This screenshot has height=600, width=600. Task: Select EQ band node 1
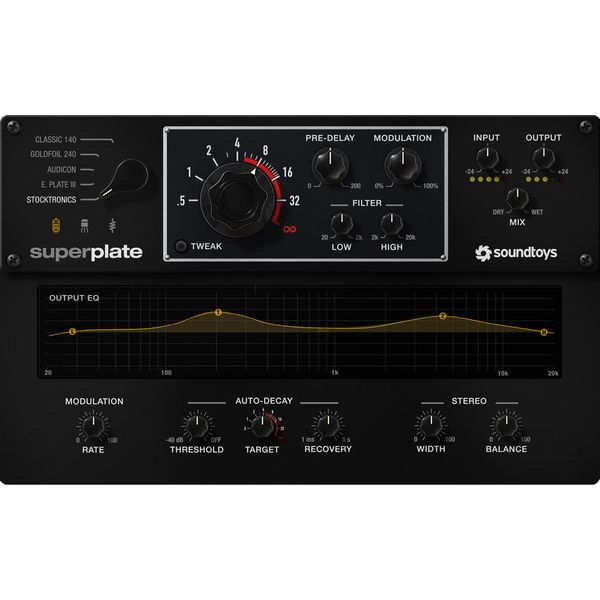click(x=218, y=312)
